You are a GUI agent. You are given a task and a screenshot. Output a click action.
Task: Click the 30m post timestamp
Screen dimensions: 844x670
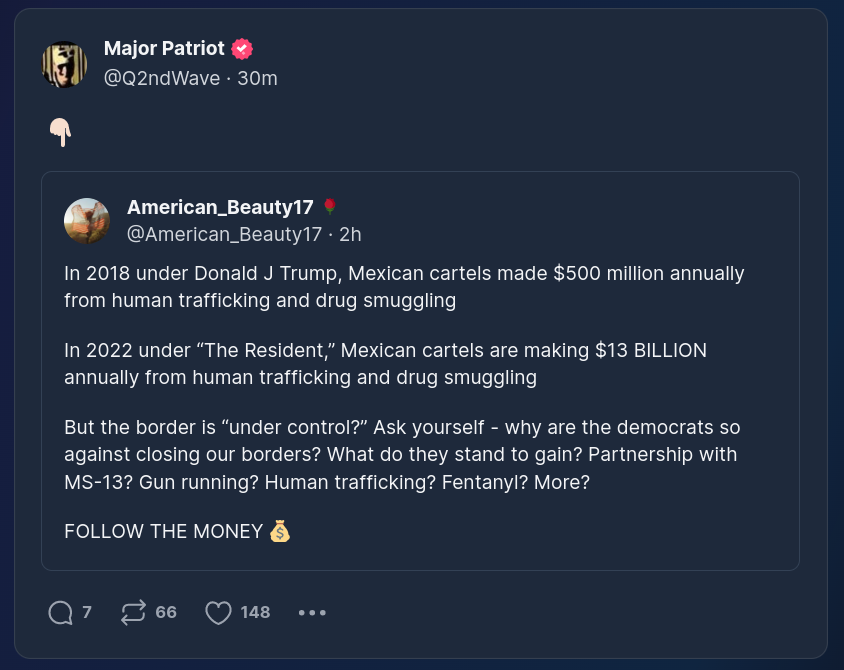tap(257, 78)
